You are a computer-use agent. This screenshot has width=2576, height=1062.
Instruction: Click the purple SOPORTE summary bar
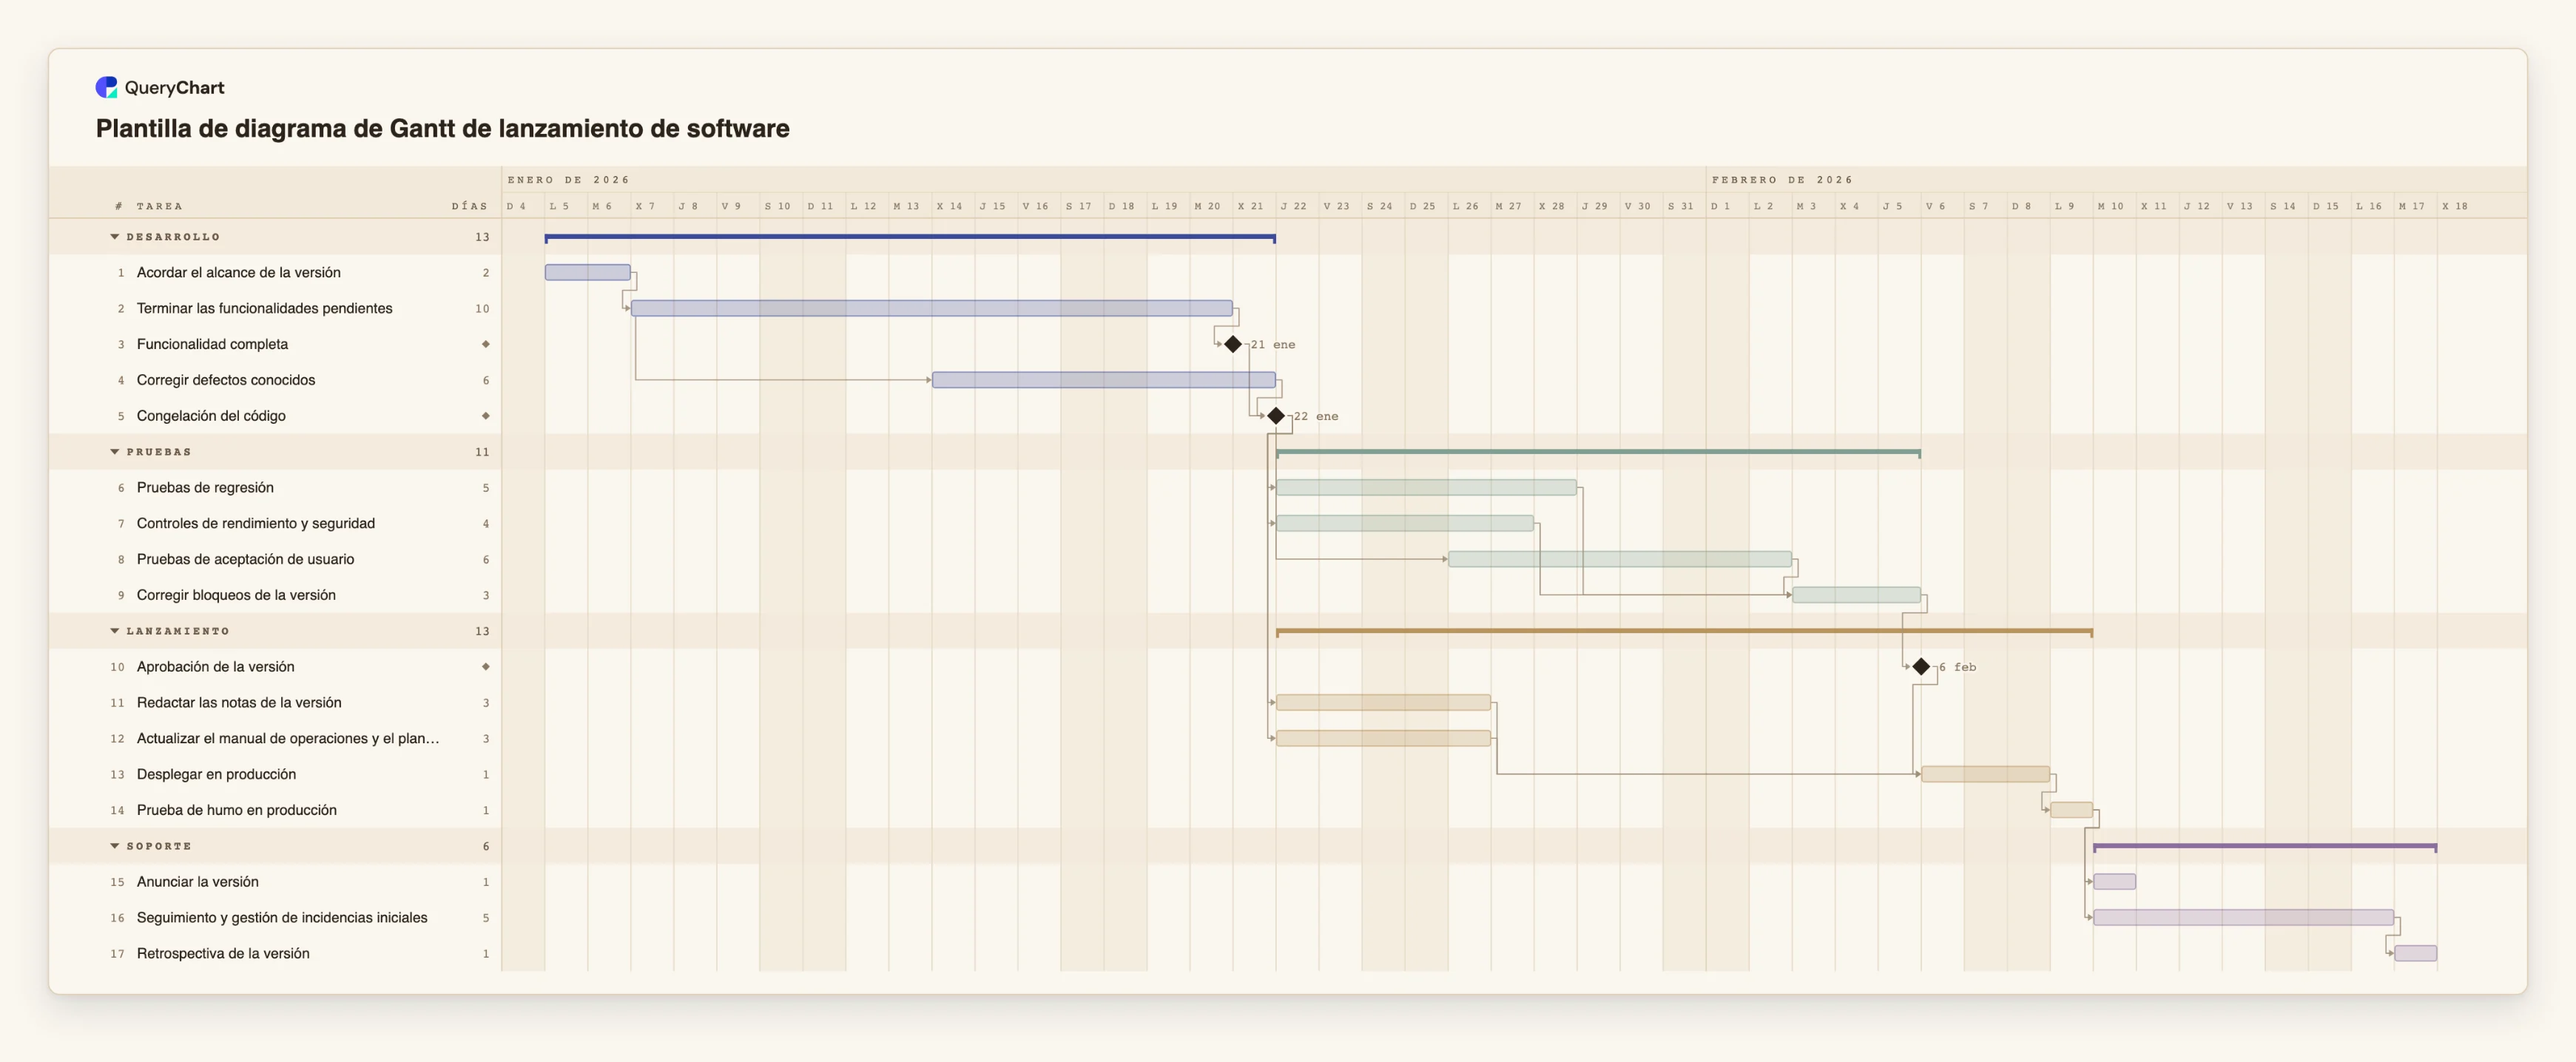tap(2265, 847)
